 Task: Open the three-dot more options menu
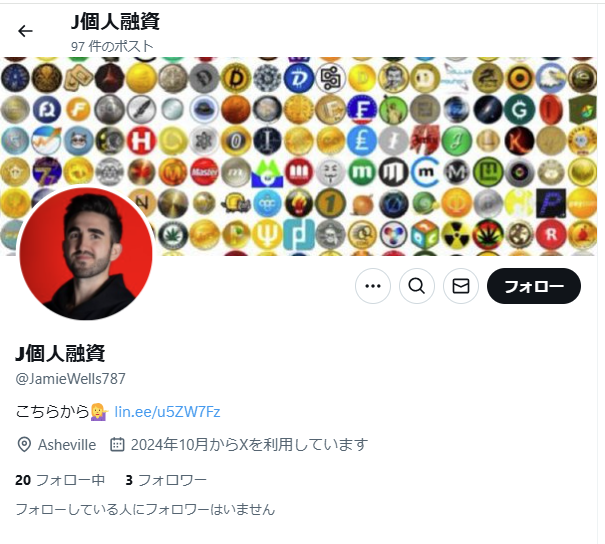point(373,286)
